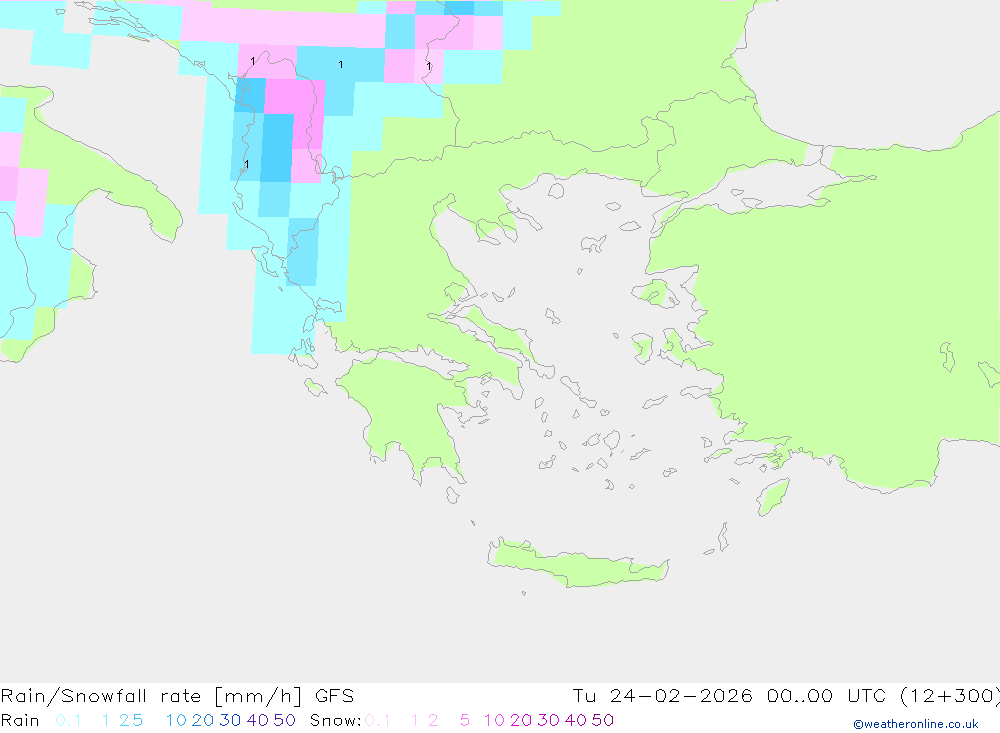Select the Rain 40 legend color value
The image size is (1000, 733).
[258, 720]
